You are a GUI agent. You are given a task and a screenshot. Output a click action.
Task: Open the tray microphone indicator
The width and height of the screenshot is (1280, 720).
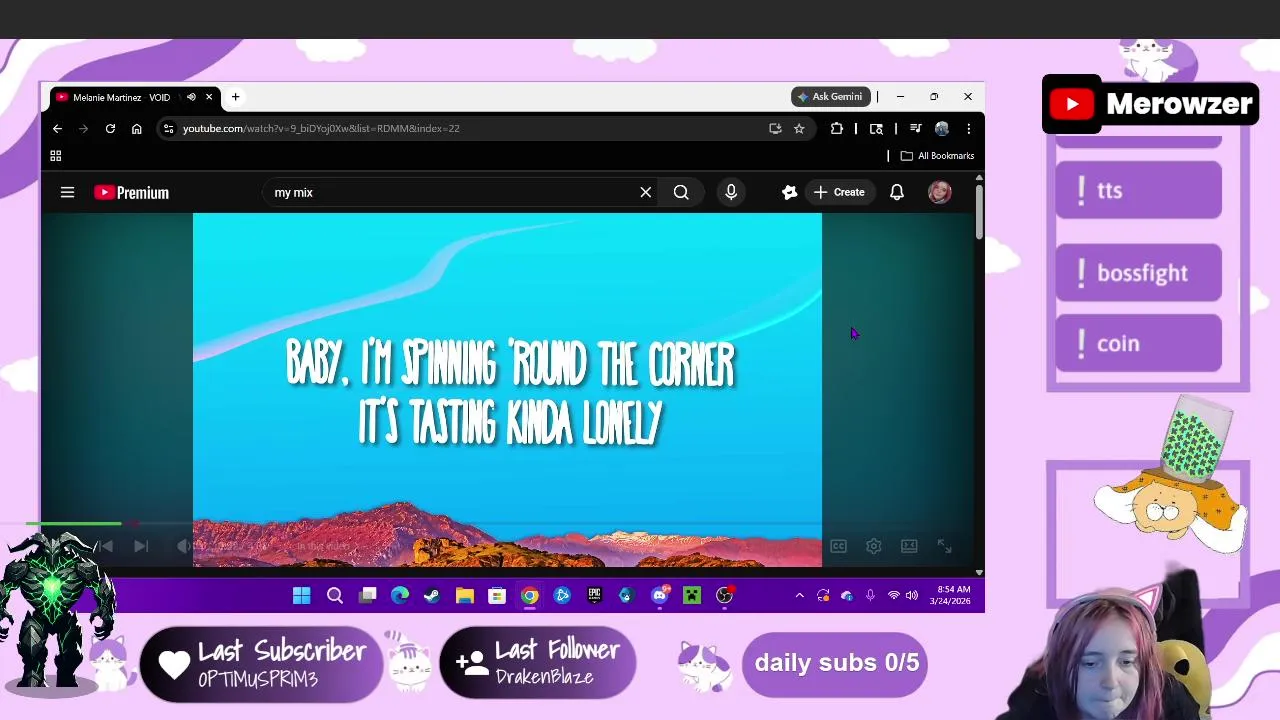pos(870,596)
